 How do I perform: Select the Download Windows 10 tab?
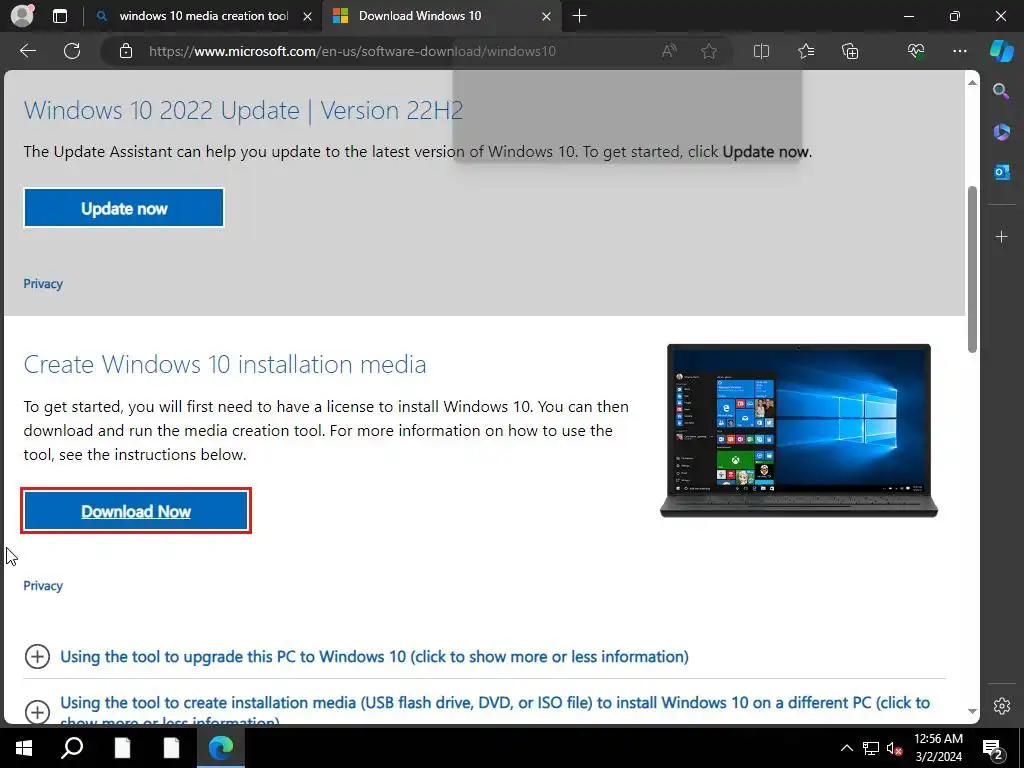coord(419,16)
